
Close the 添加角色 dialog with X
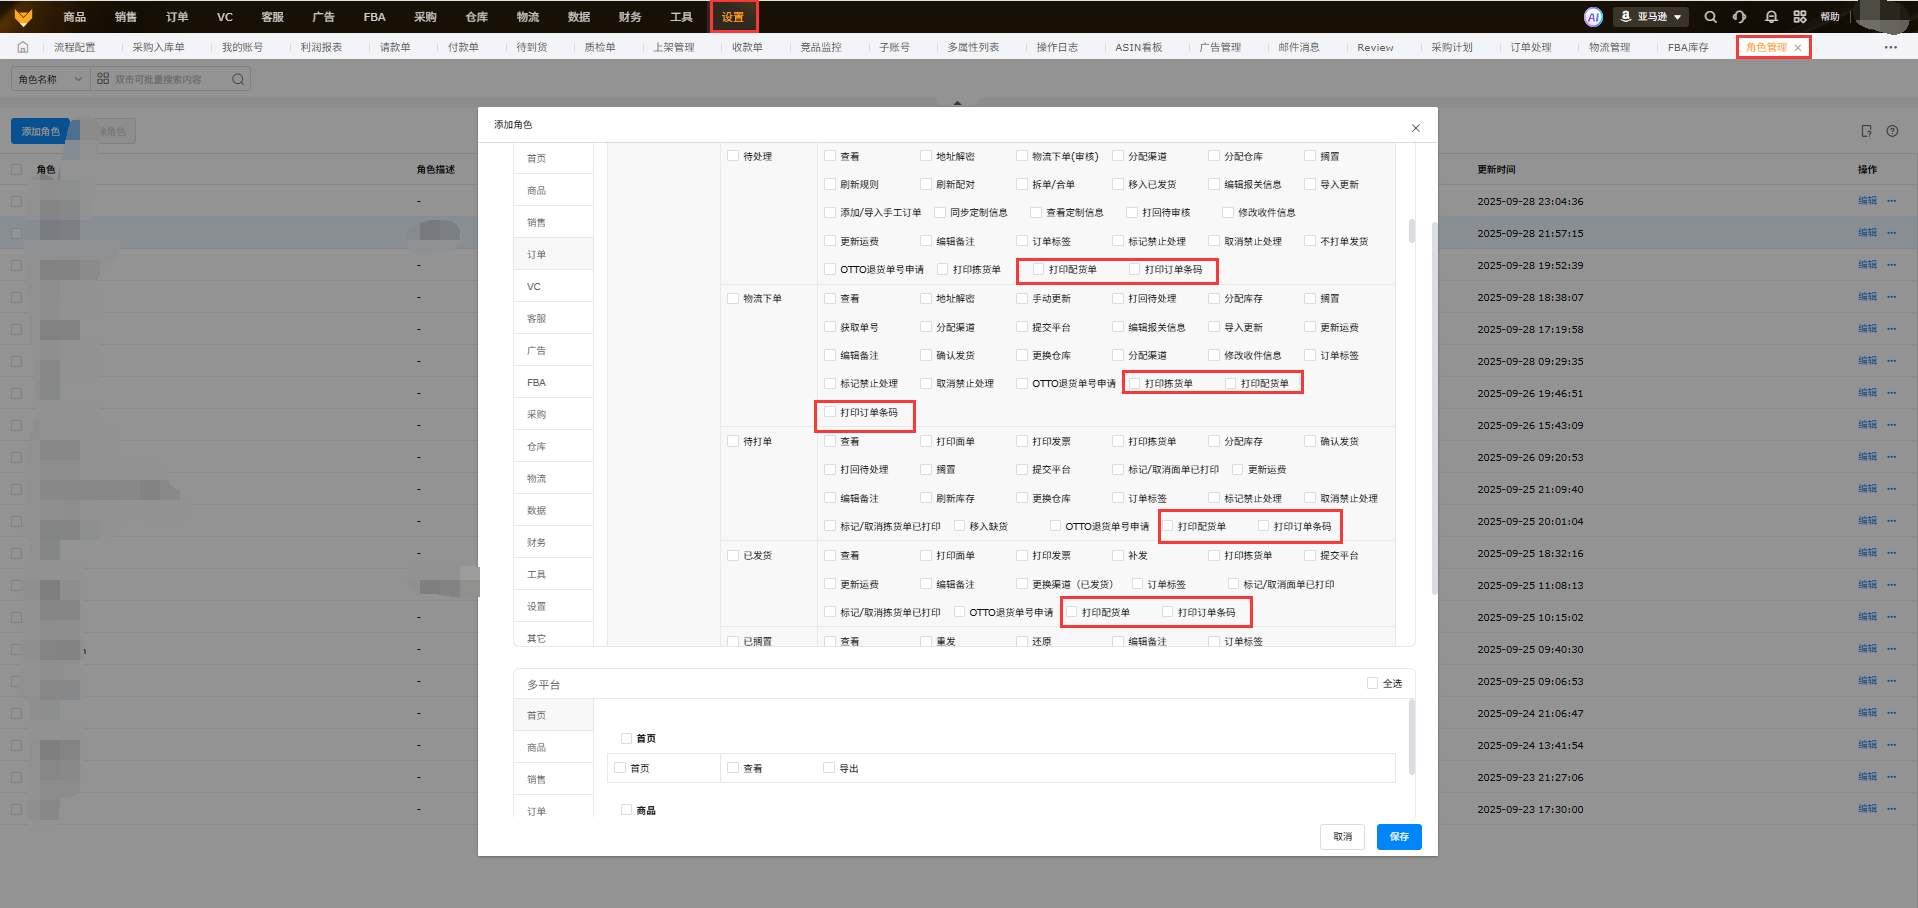click(1415, 128)
